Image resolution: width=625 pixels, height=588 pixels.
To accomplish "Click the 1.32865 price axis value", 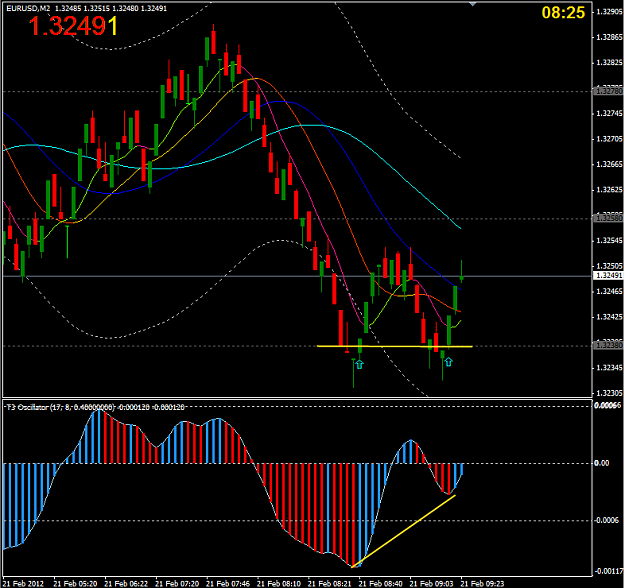I will [609, 37].
